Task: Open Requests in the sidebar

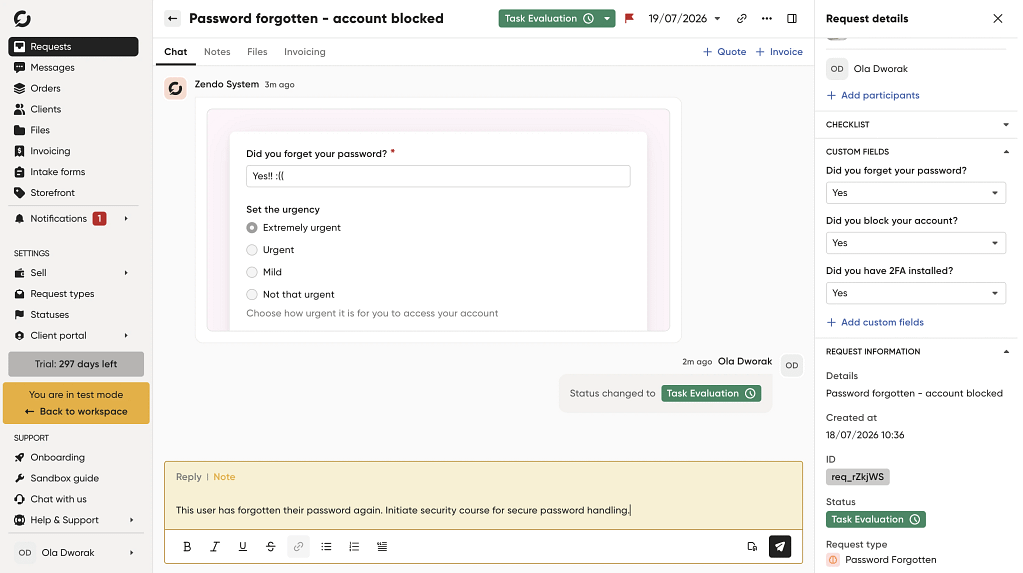Action: [x=73, y=46]
